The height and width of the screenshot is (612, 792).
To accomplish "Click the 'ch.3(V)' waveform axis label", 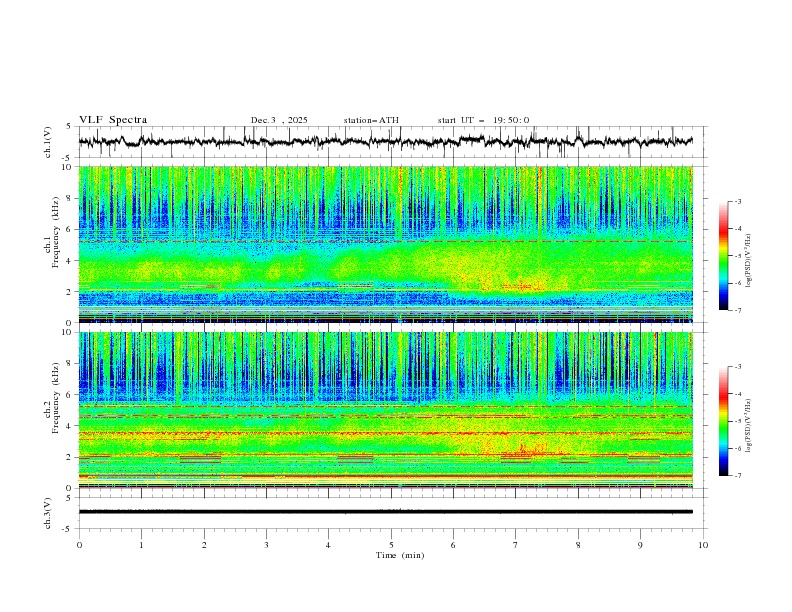I will (48, 513).
